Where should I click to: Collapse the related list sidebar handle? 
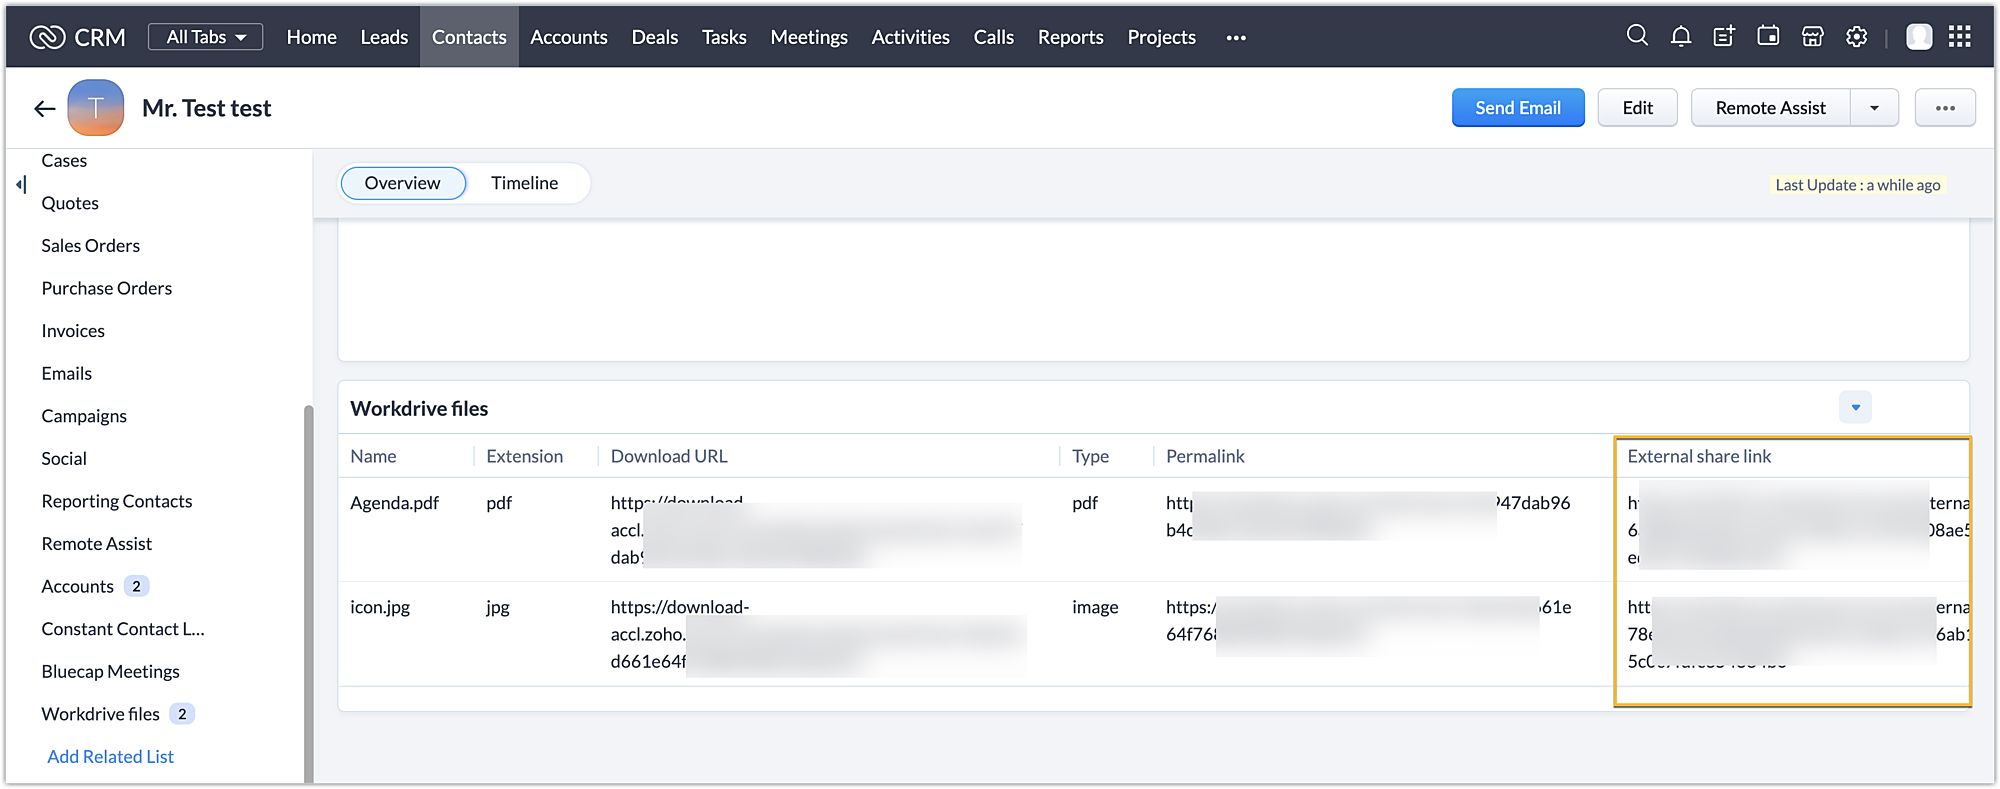[x=21, y=184]
